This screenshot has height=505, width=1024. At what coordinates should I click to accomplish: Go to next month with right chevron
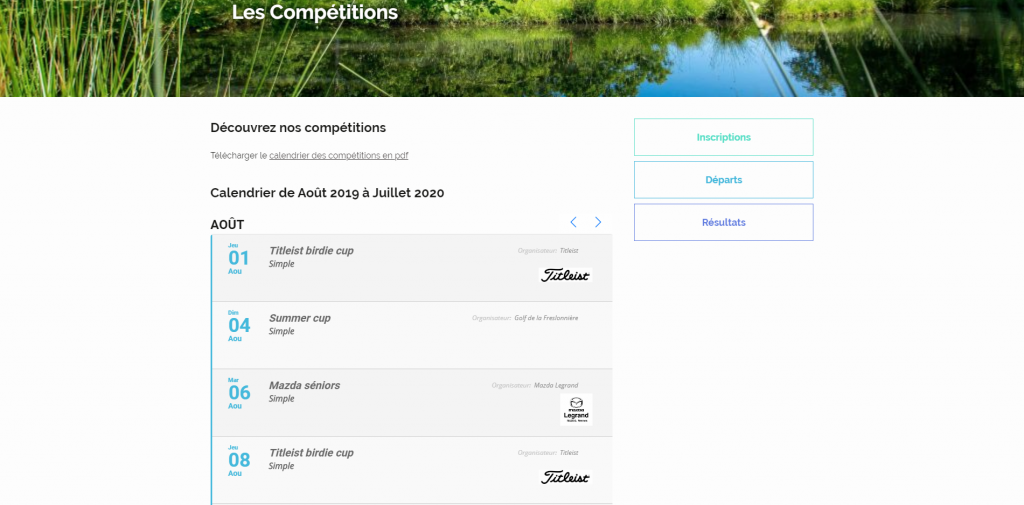tap(598, 222)
